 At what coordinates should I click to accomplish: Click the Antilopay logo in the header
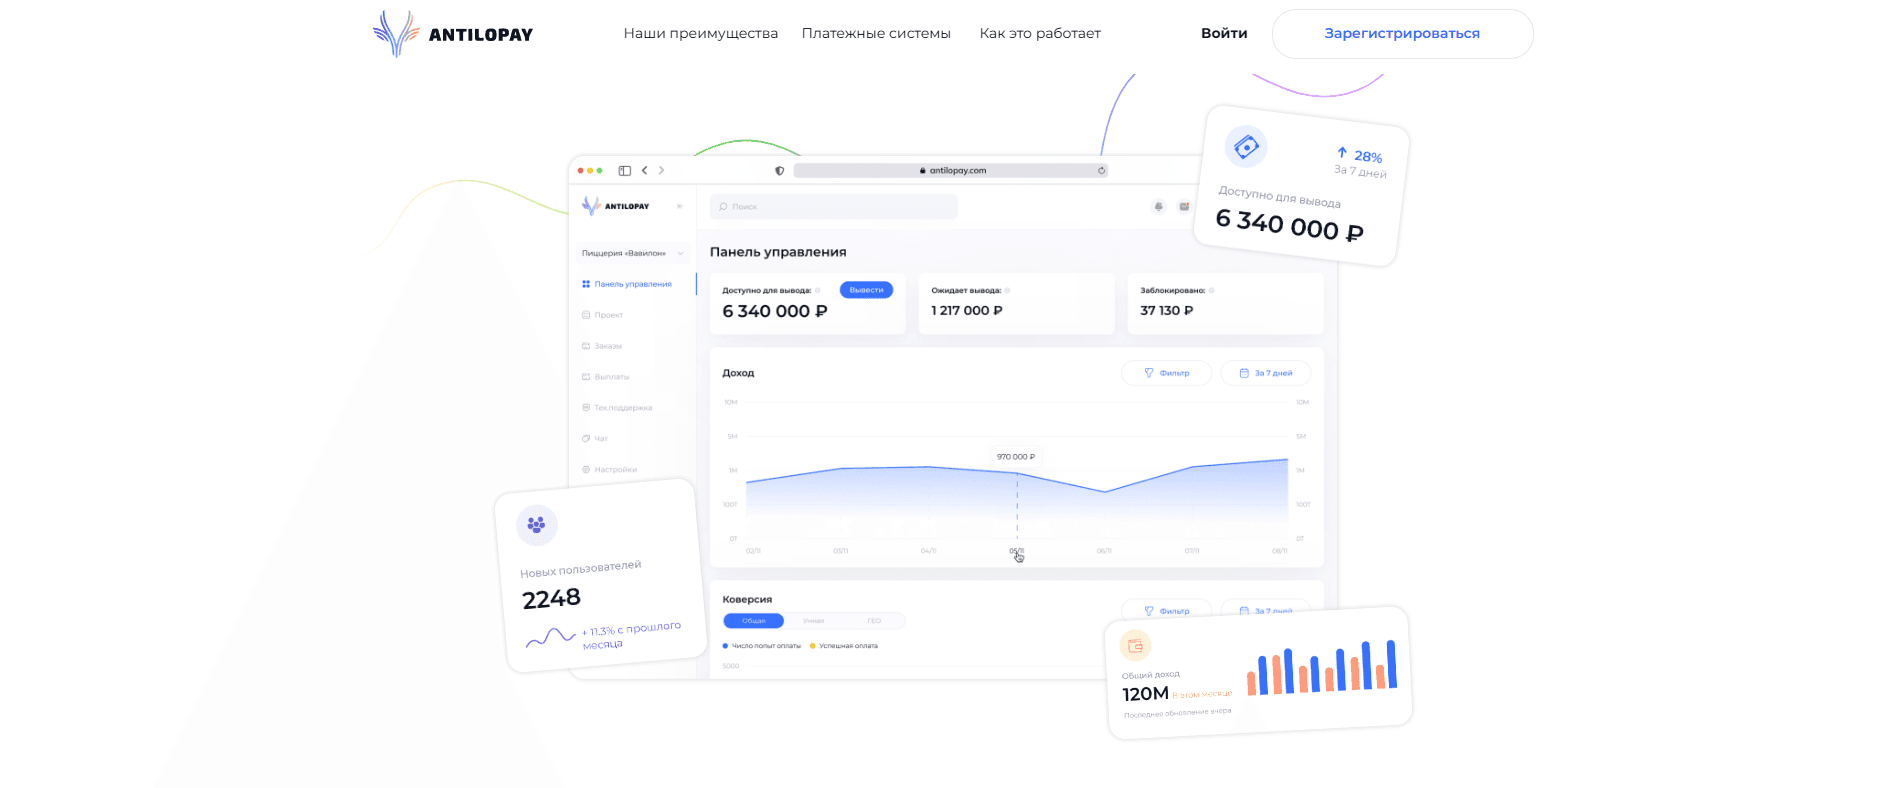tap(453, 34)
